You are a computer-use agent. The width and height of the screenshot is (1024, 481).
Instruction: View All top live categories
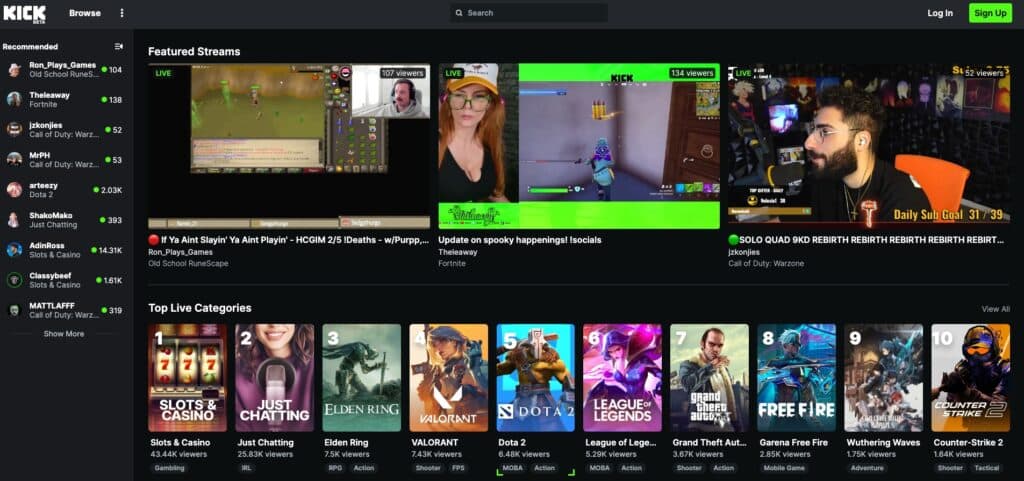995,309
